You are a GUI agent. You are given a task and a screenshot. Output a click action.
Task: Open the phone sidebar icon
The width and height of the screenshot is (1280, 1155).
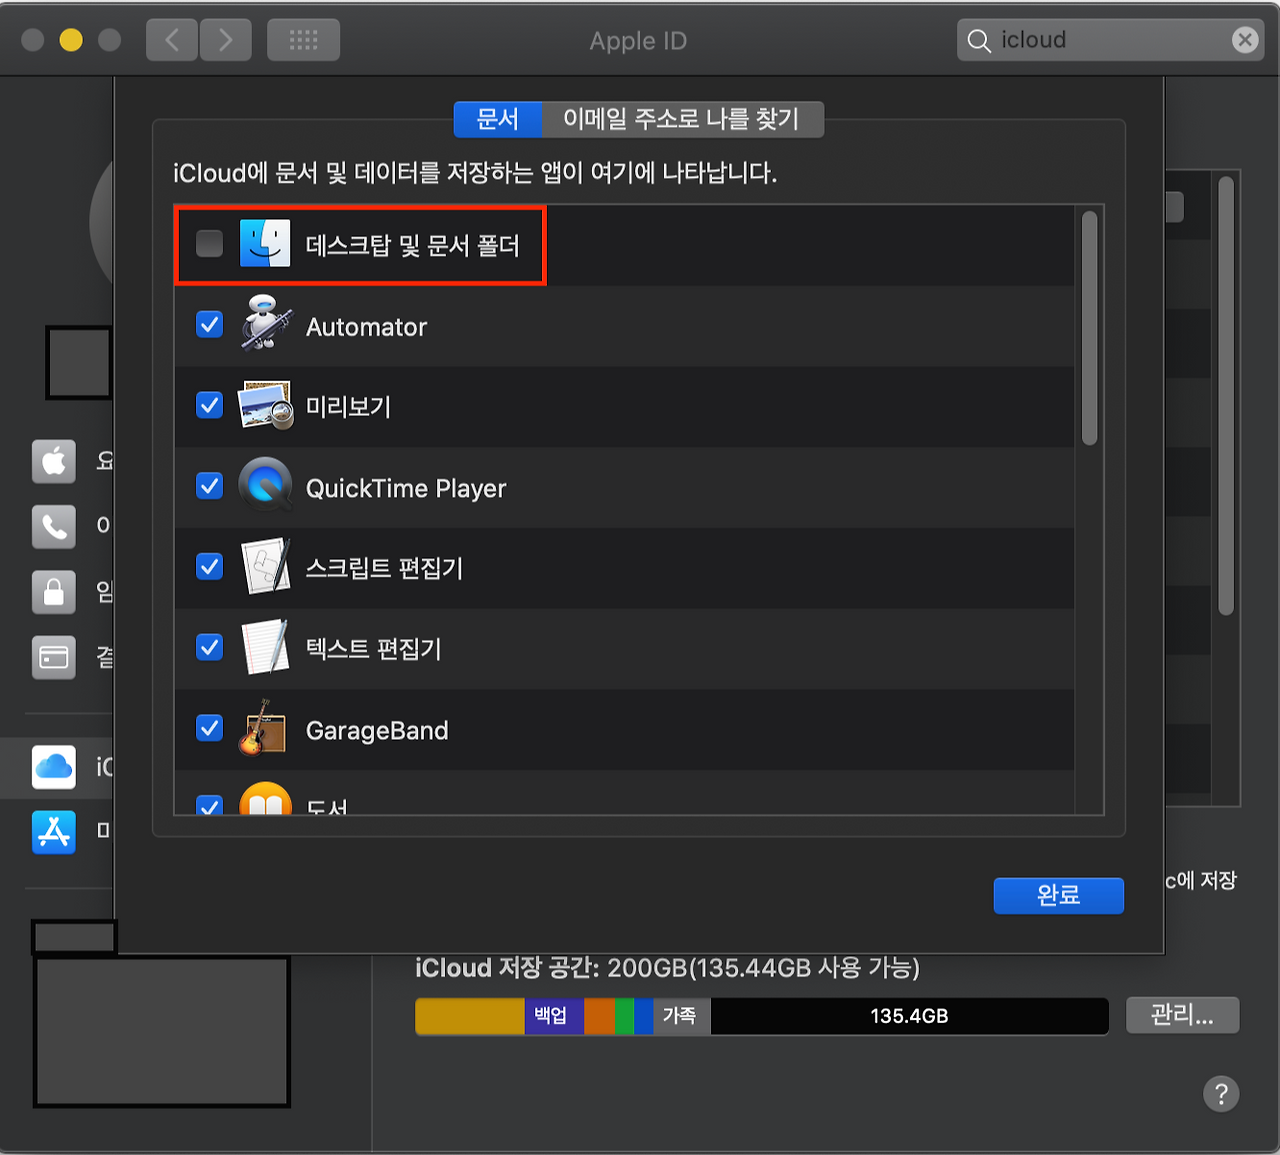point(54,526)
